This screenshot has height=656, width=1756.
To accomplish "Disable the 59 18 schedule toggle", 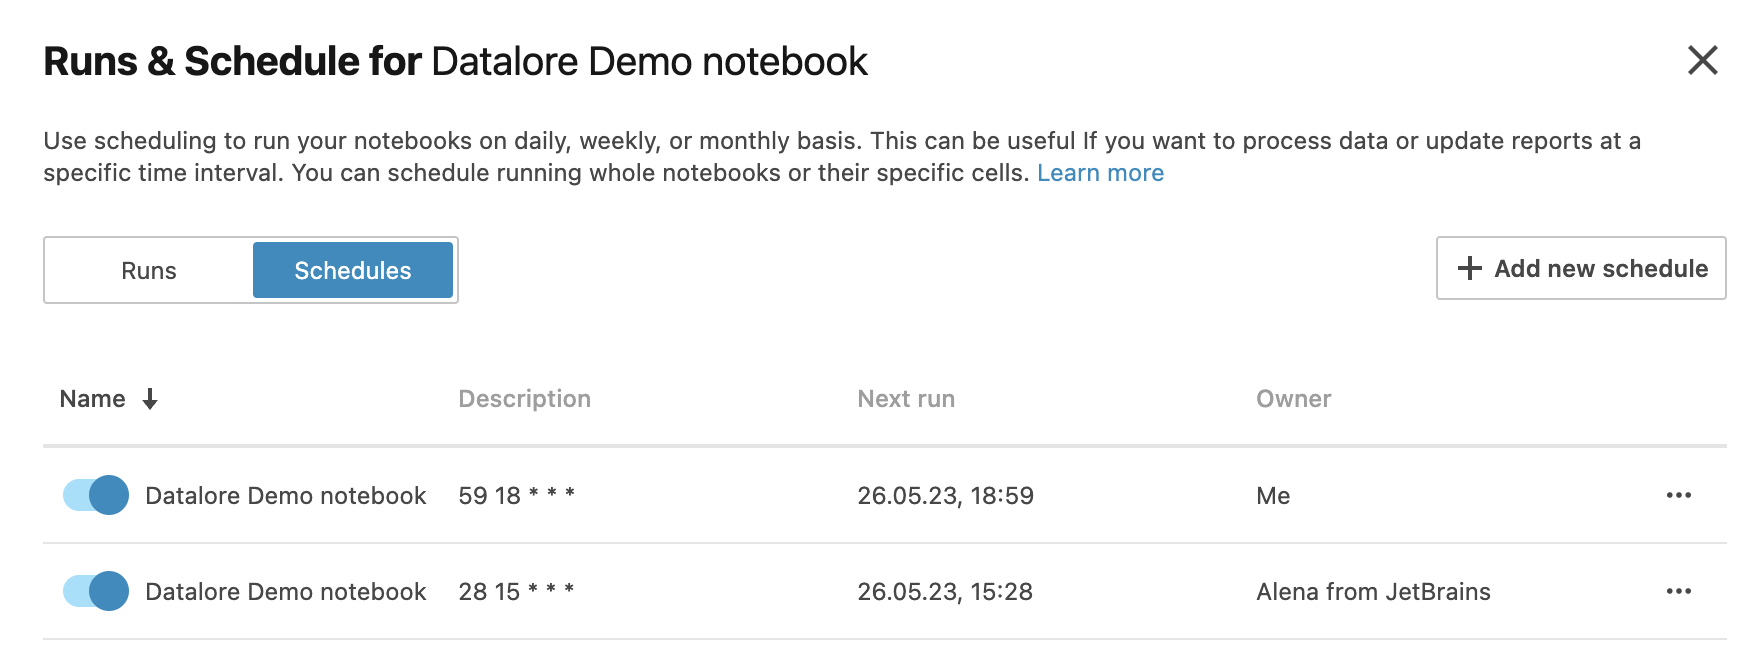I will pos(96,496).
